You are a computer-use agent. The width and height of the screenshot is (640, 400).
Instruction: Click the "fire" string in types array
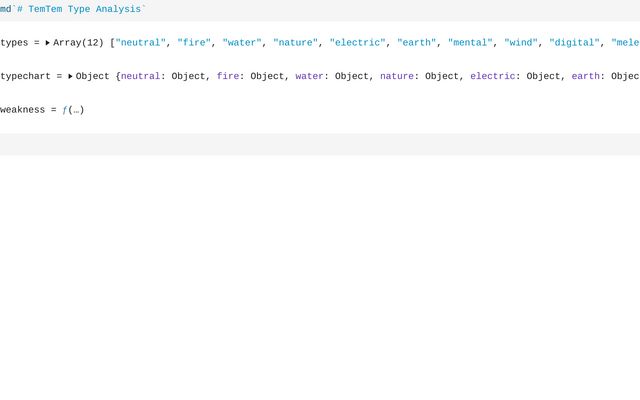(194, 43)
